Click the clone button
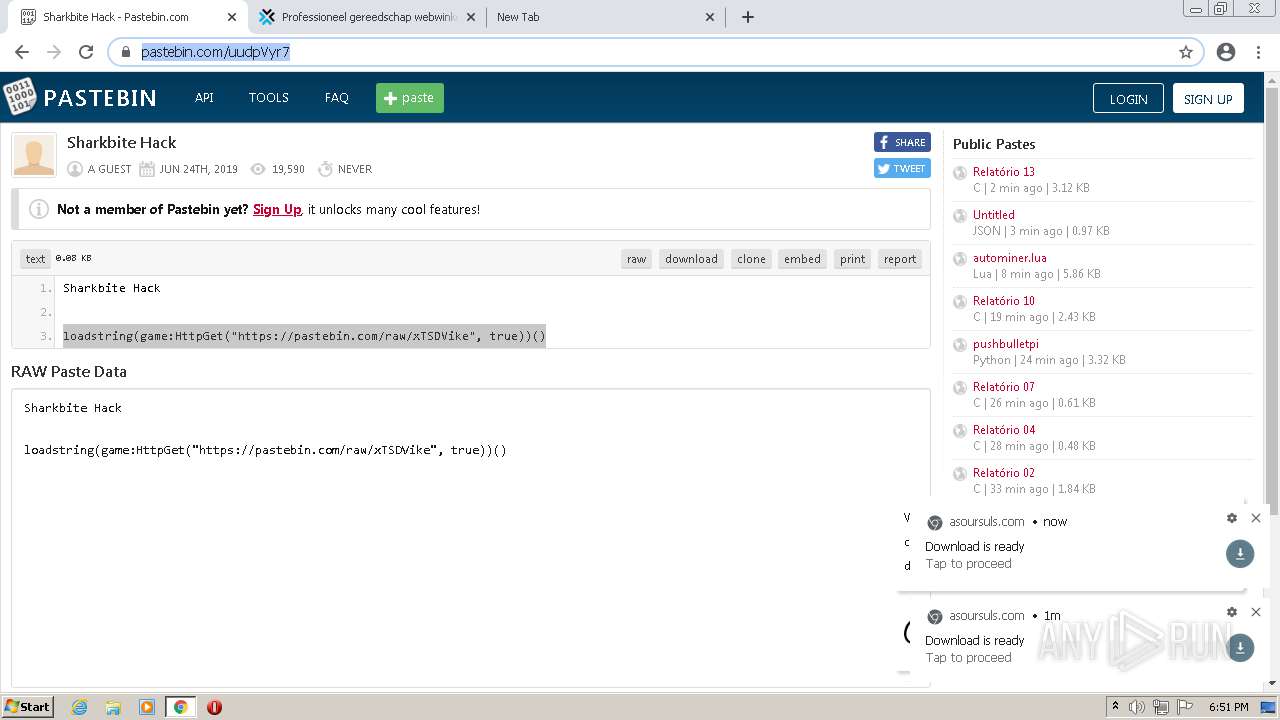 point(751,259)
